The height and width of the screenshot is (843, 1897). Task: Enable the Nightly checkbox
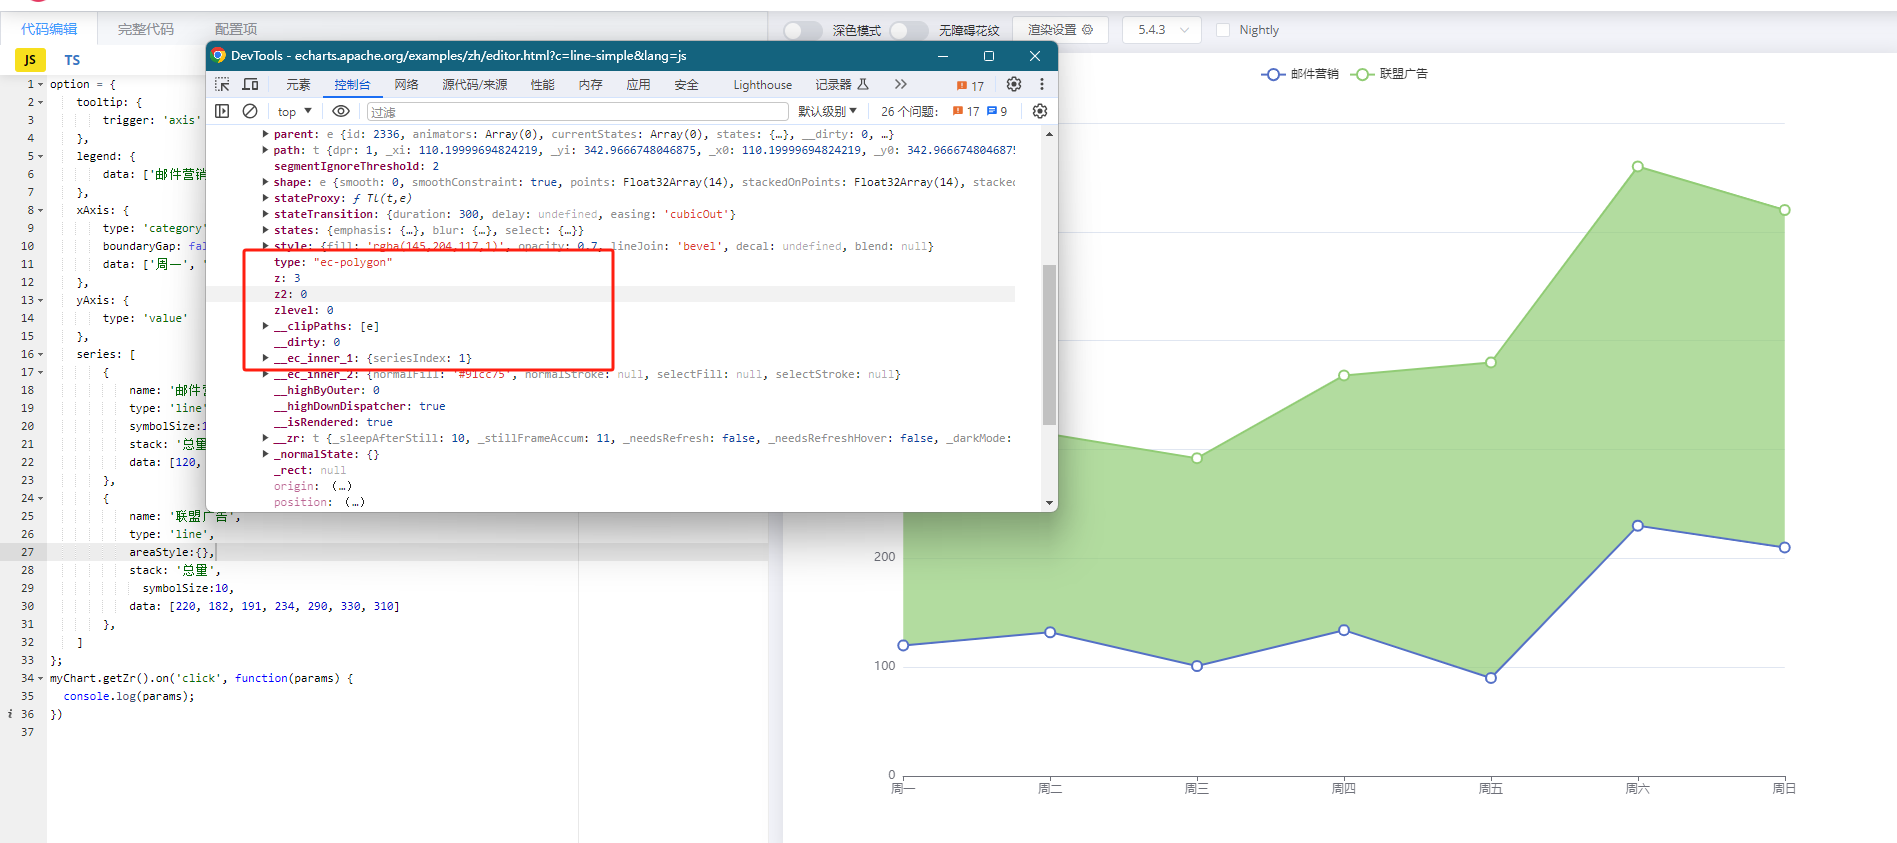click(1222, 30)
